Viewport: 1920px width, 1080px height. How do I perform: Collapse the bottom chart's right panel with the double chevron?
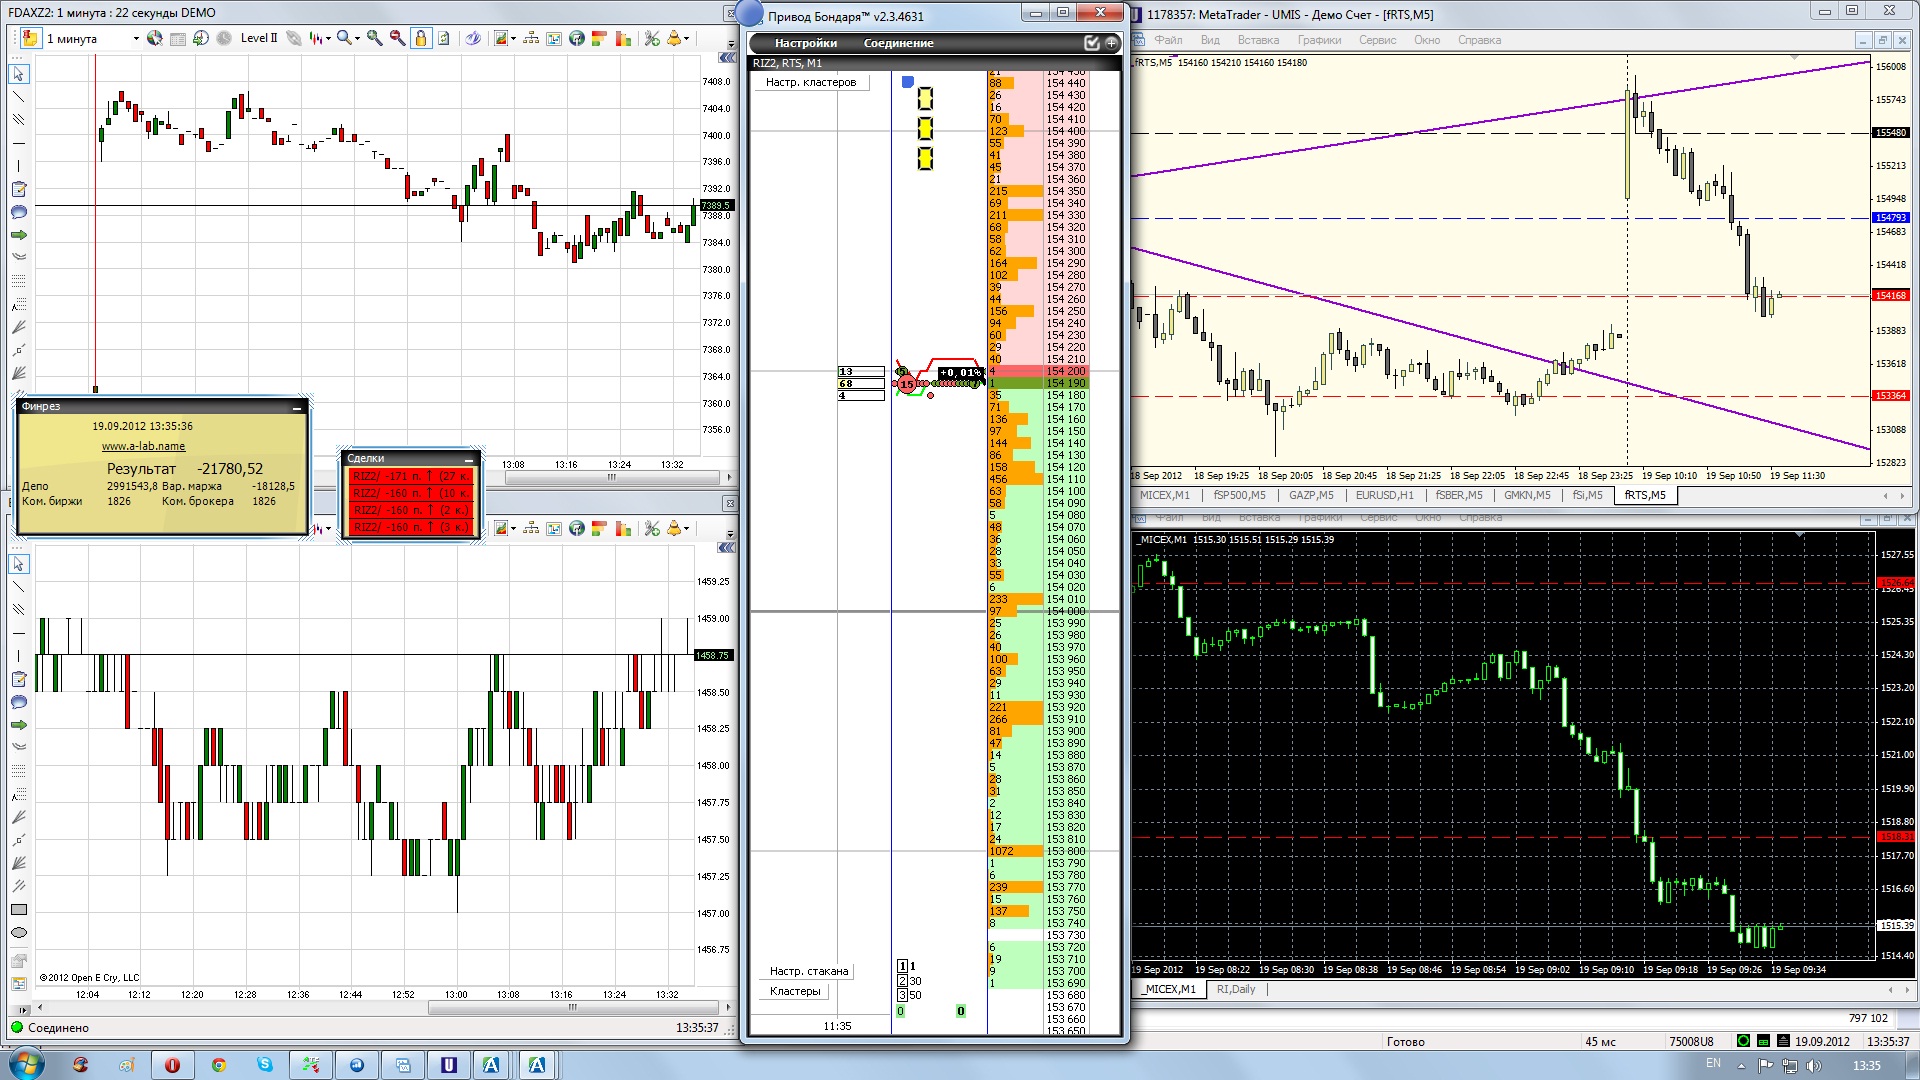pyautogui.click(x=727, y=548)
